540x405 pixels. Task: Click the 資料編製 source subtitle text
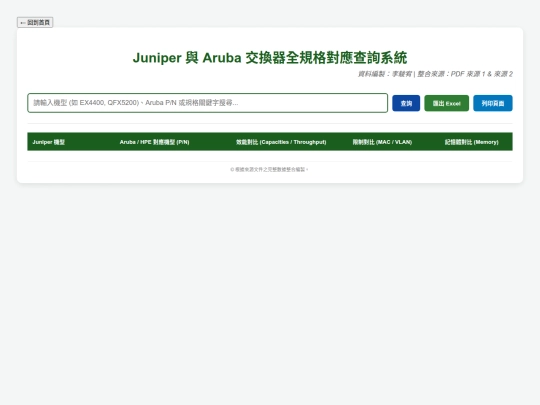pyautogui.click(x=435, y=74)
